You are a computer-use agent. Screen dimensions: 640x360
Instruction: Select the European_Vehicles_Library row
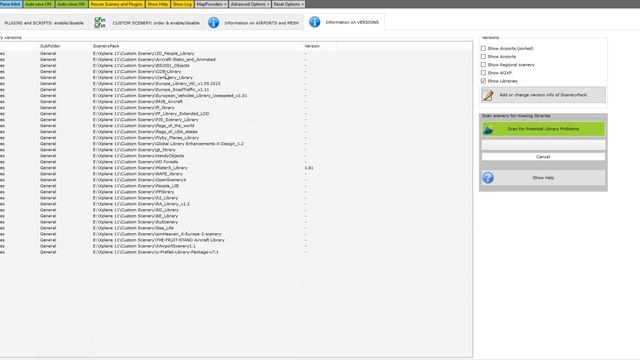tap(236, 96)
